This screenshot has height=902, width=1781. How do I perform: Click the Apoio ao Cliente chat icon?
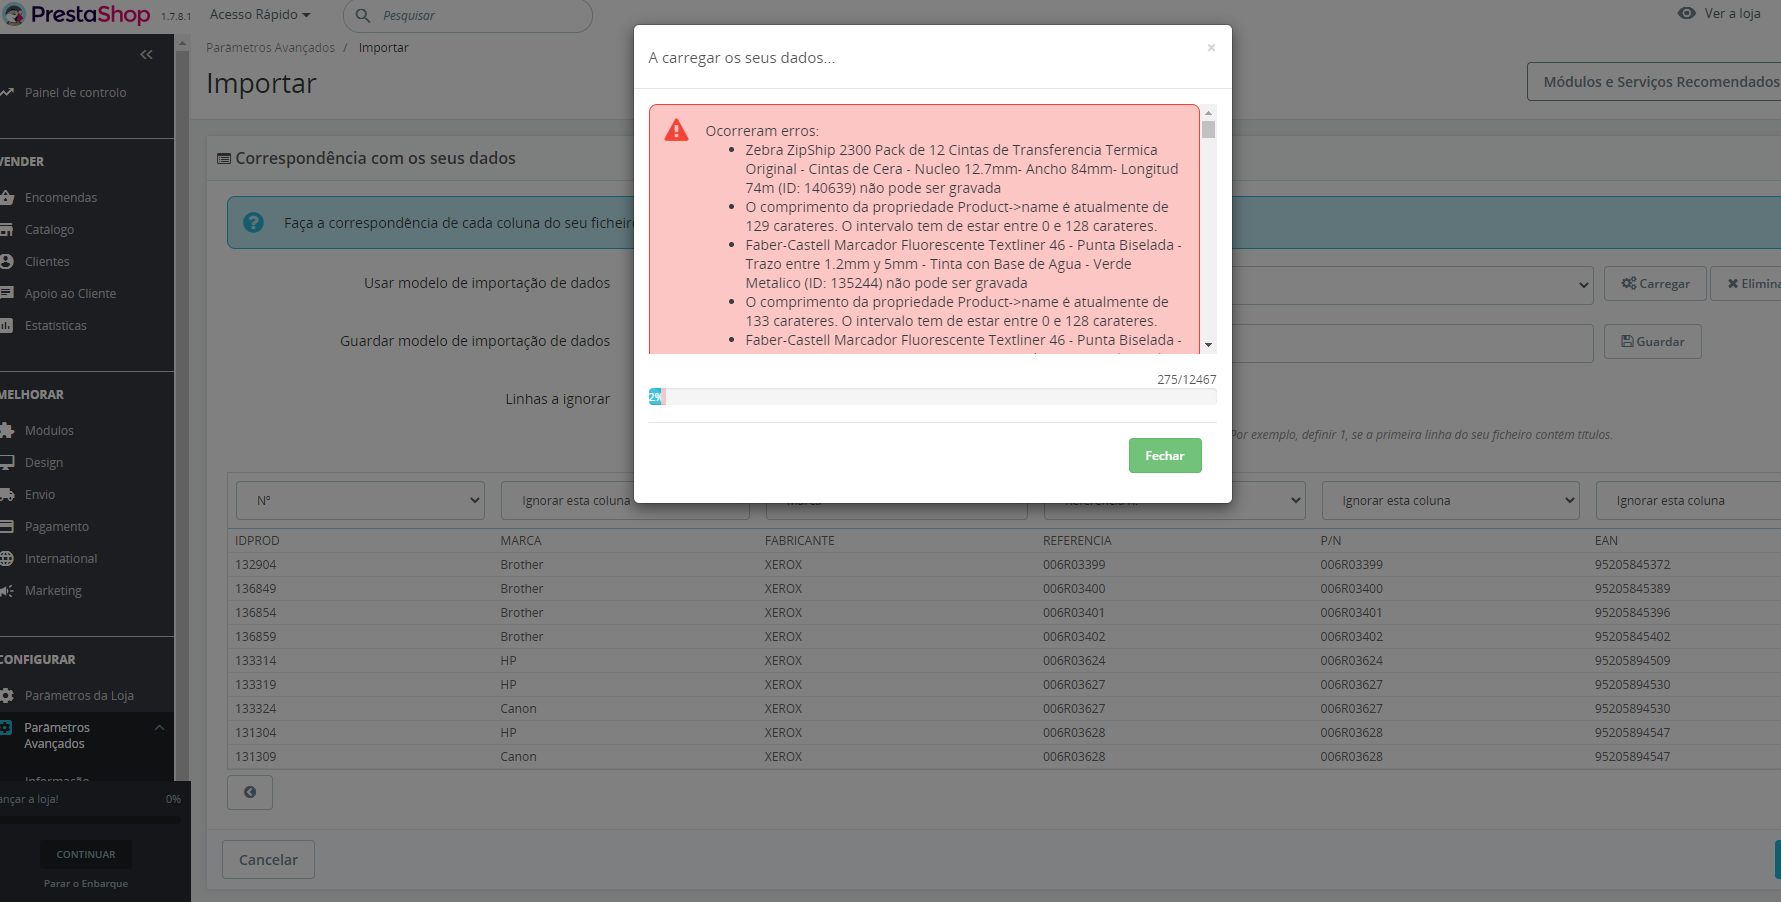(7, 293)
